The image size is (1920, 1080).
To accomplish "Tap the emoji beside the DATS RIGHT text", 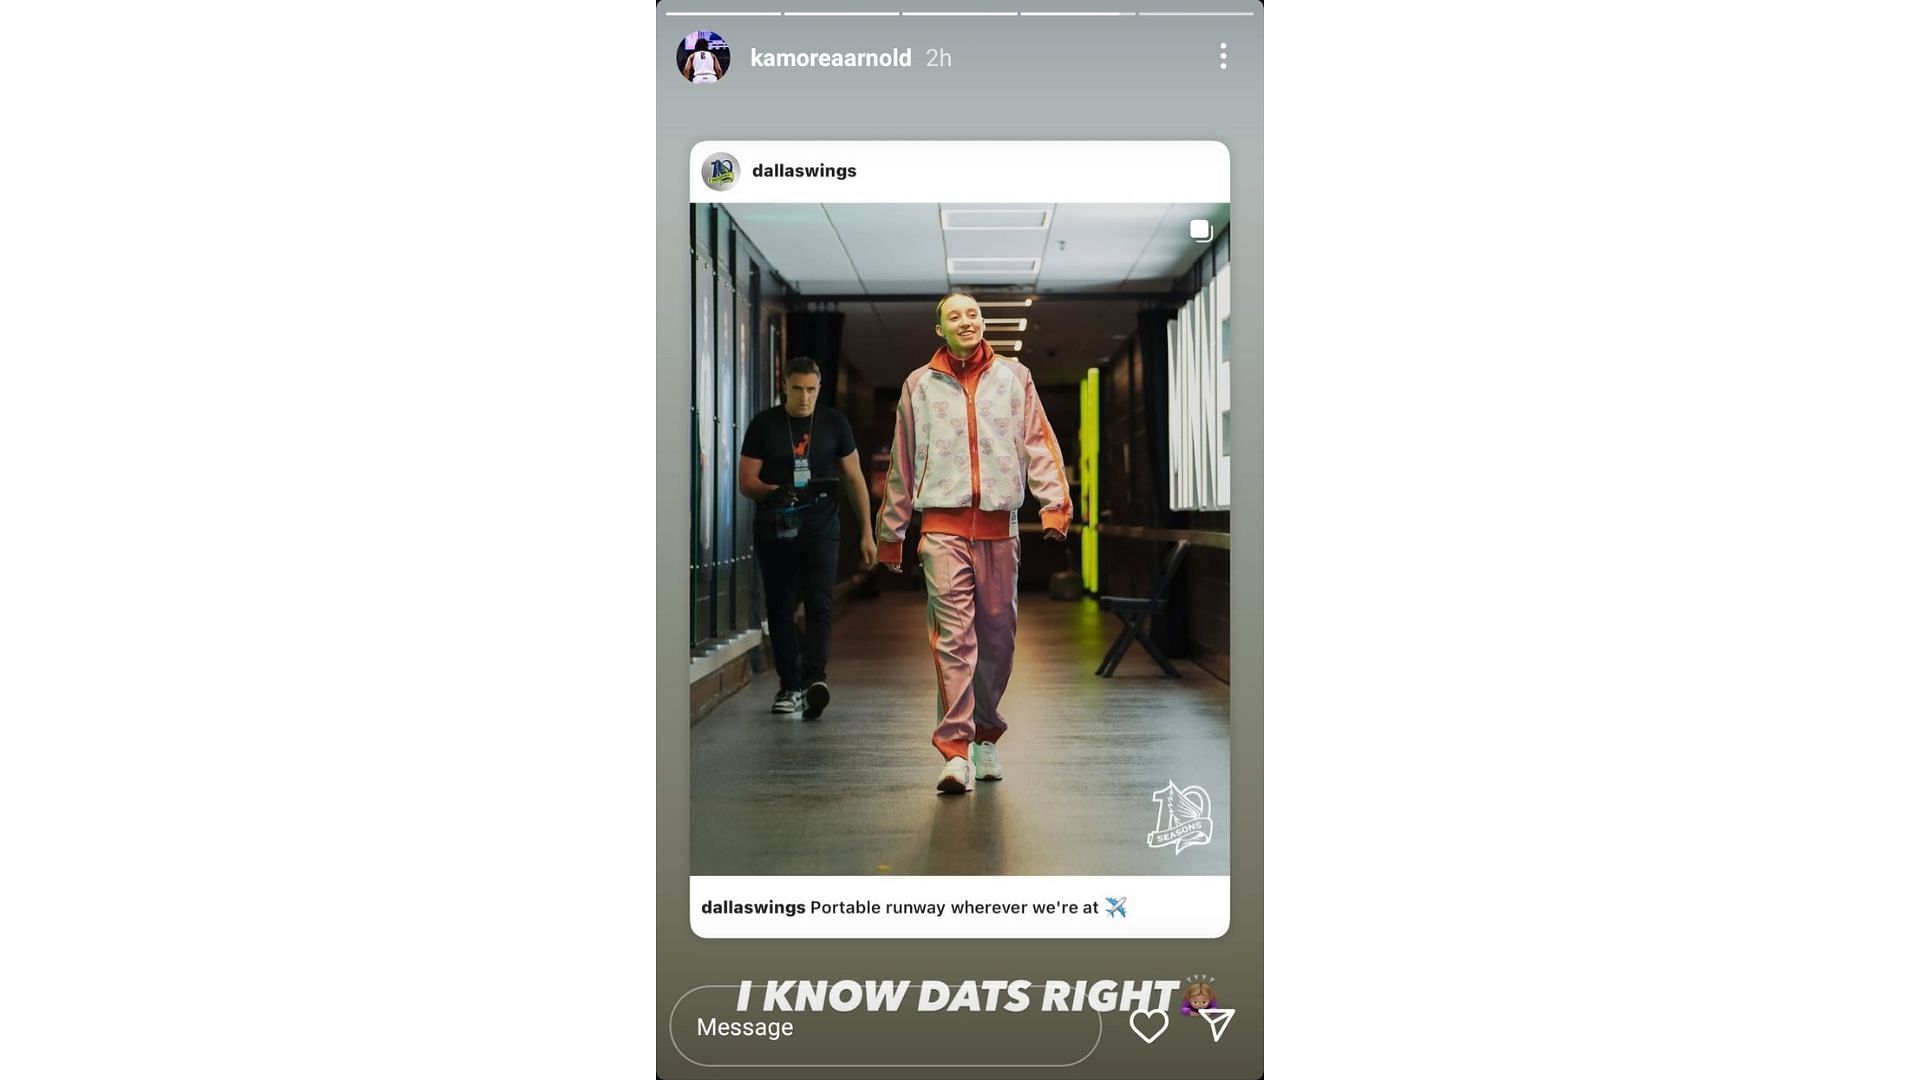I will (x=1199, y=995).
